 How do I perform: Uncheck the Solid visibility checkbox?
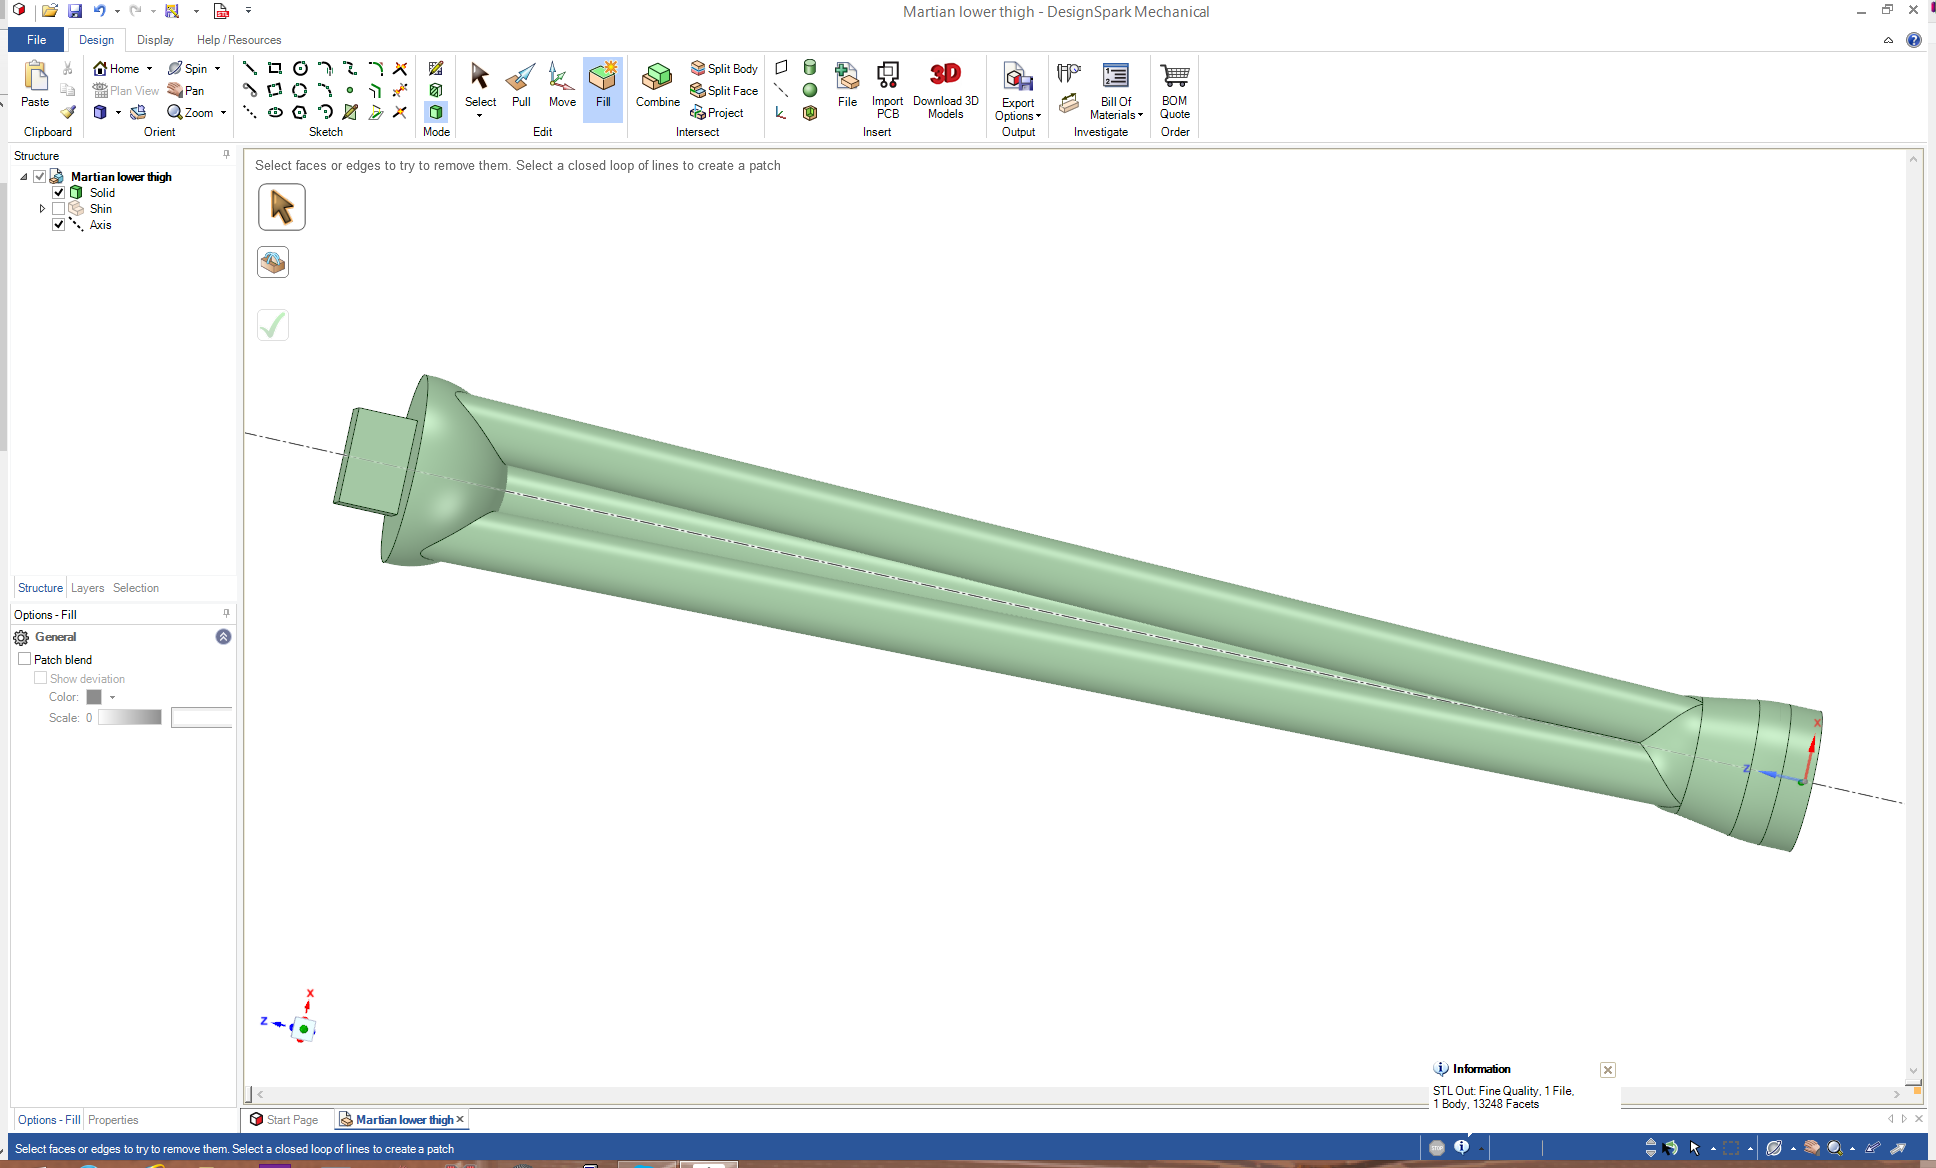(x=59, y=192)
